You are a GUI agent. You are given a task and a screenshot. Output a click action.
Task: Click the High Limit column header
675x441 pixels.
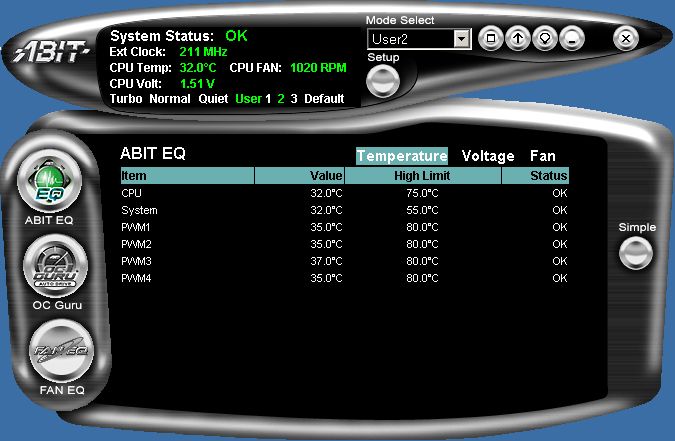pos(423,176)
